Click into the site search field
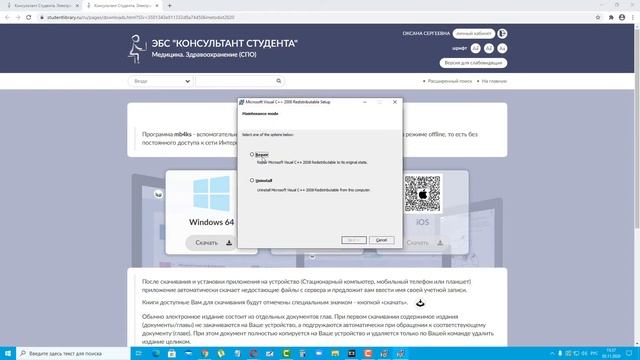 pos(235,81)
